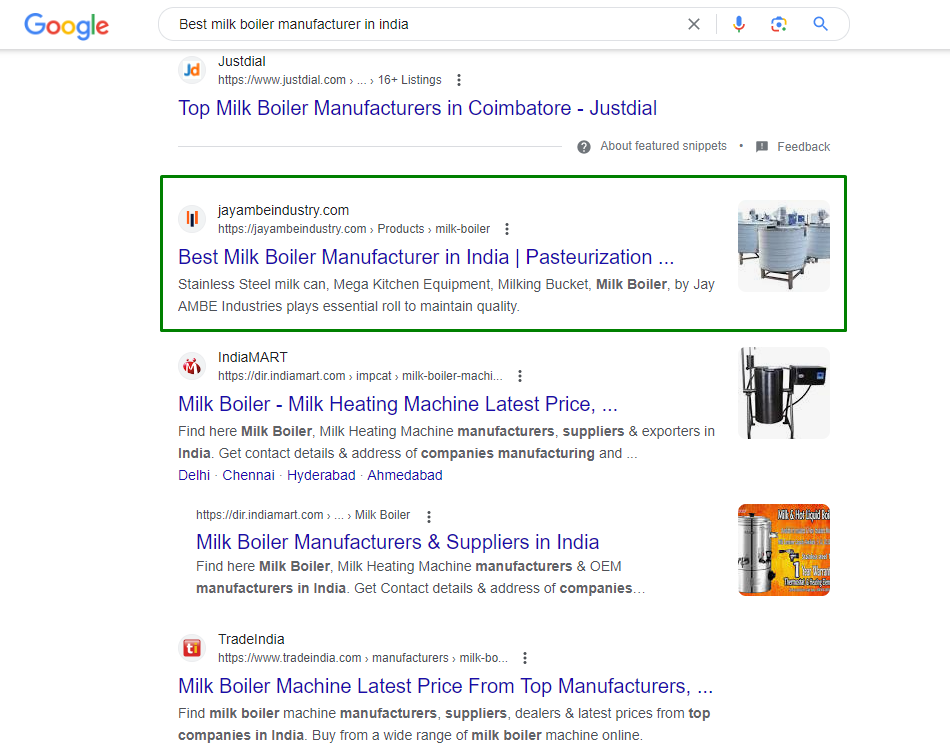Clear the search query with X

694,24
